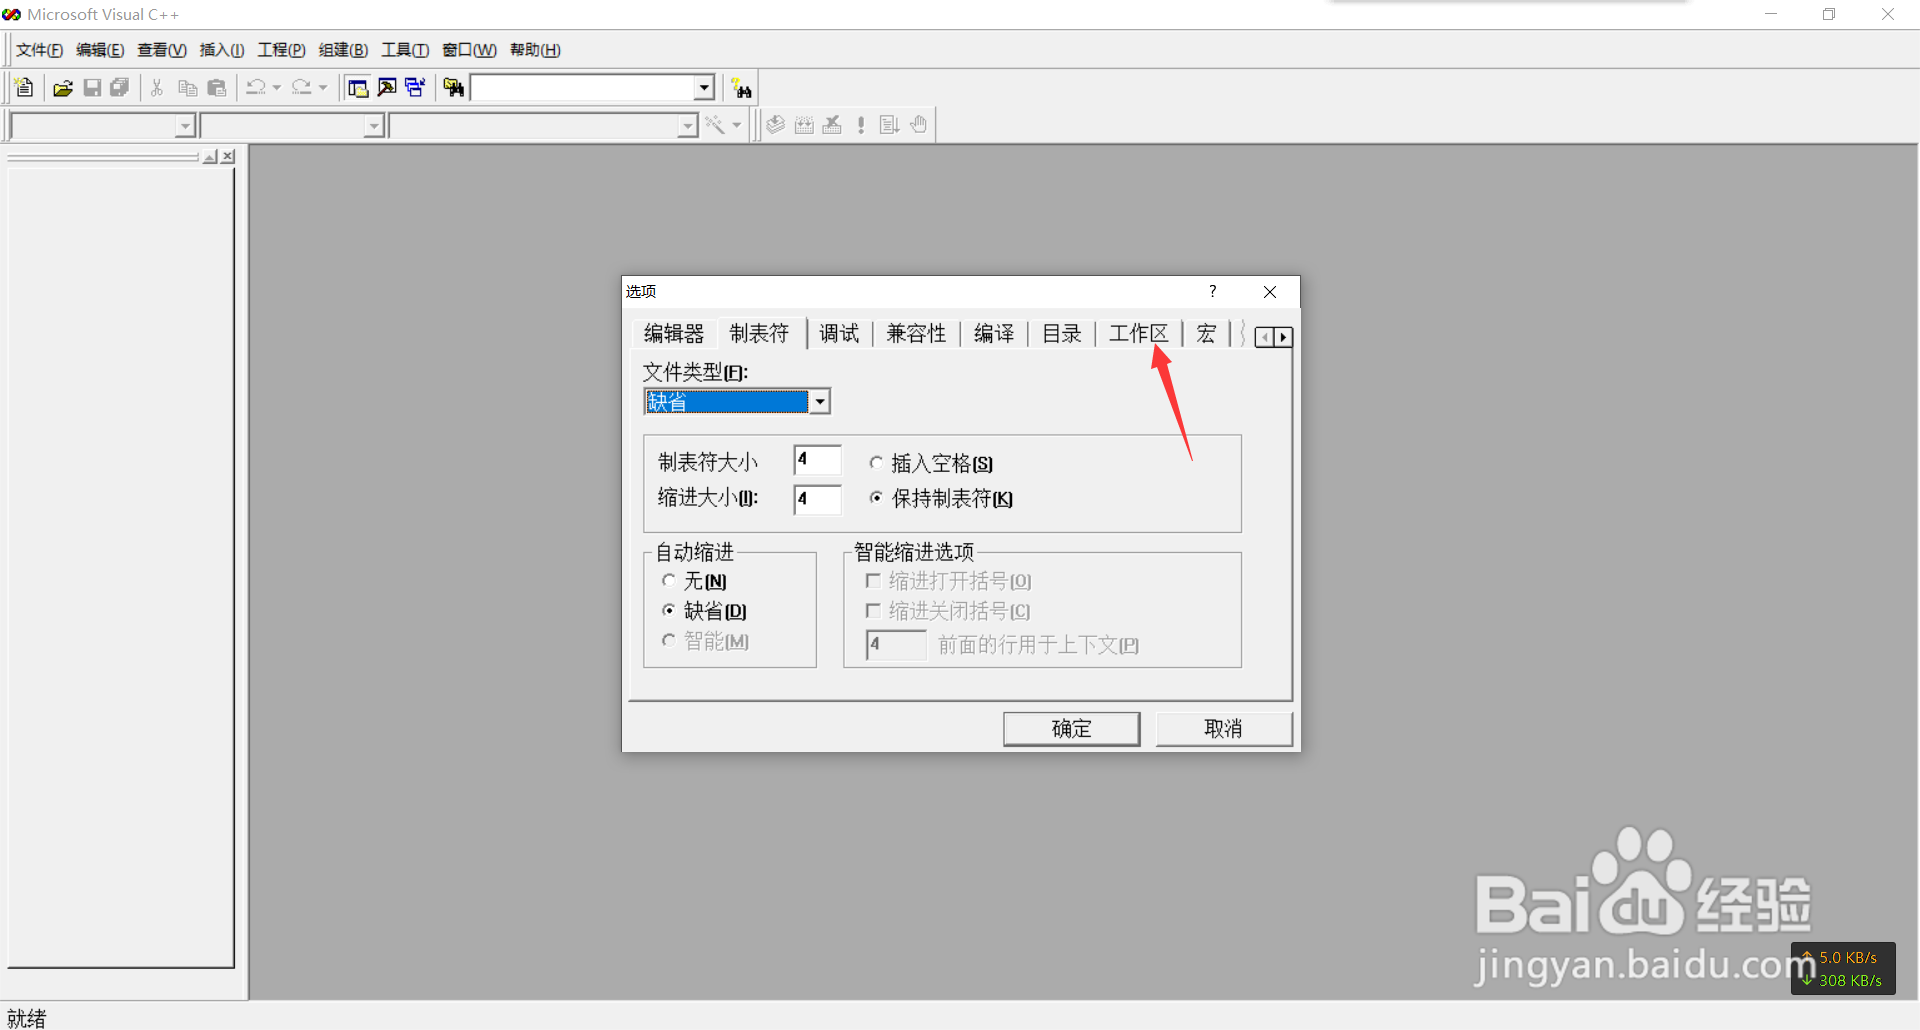1920x1030 pixels.
Task: Check indent closing brace checkbox
Action: (873, 611)
